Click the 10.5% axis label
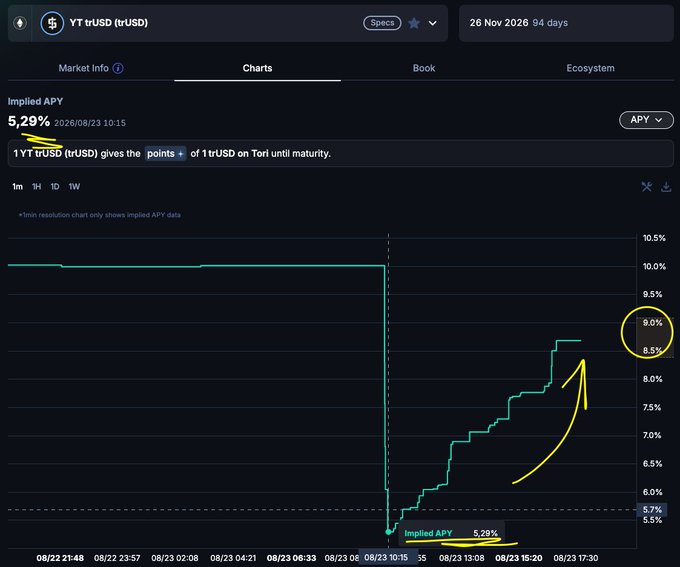 pyautogui.click(x=654, y=238)
